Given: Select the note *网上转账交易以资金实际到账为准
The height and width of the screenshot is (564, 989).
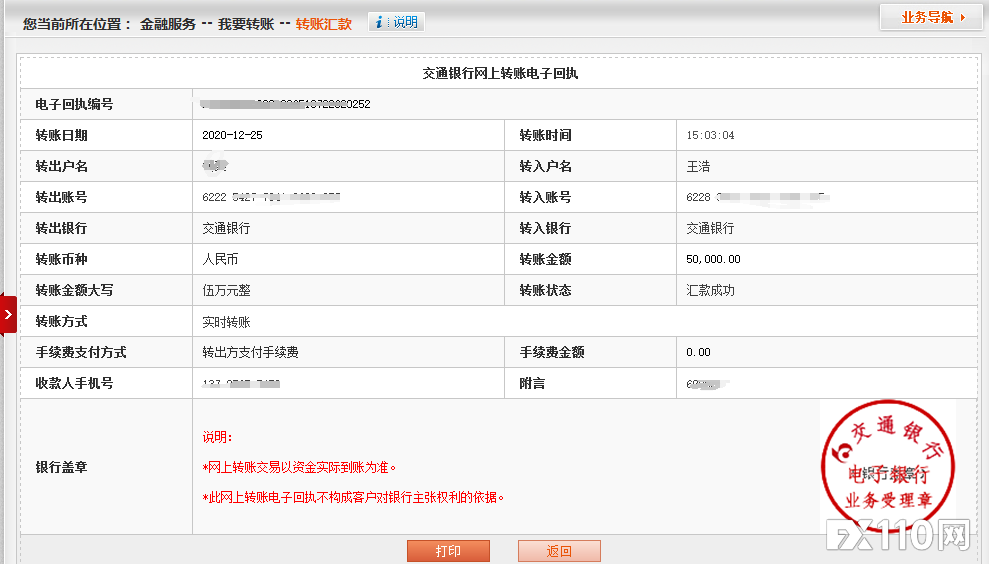Looking at the screenshot, I should (299, 467).
